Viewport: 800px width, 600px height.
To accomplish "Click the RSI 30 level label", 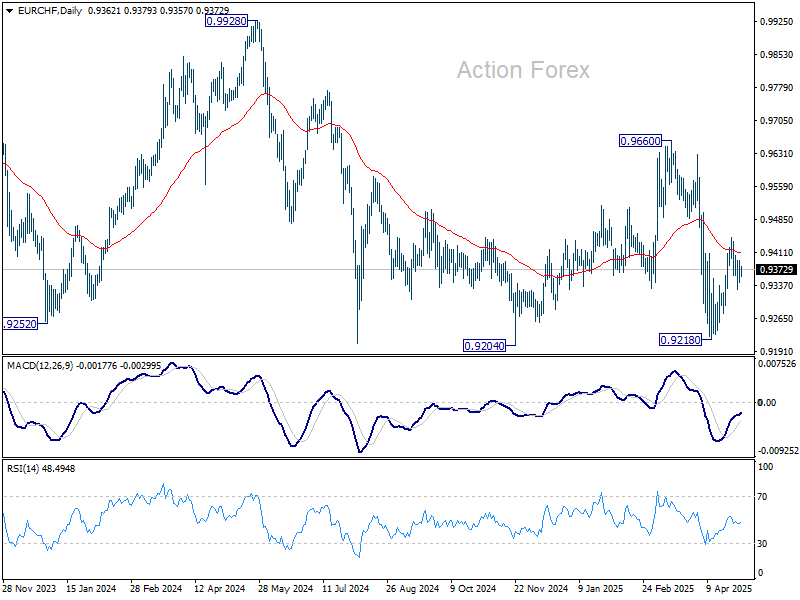I will (762, 544).
